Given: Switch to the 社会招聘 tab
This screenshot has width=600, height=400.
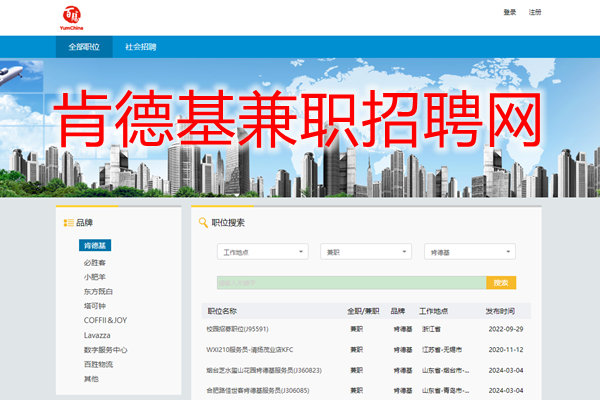Looking at the screenshot, I should point(140,47).
